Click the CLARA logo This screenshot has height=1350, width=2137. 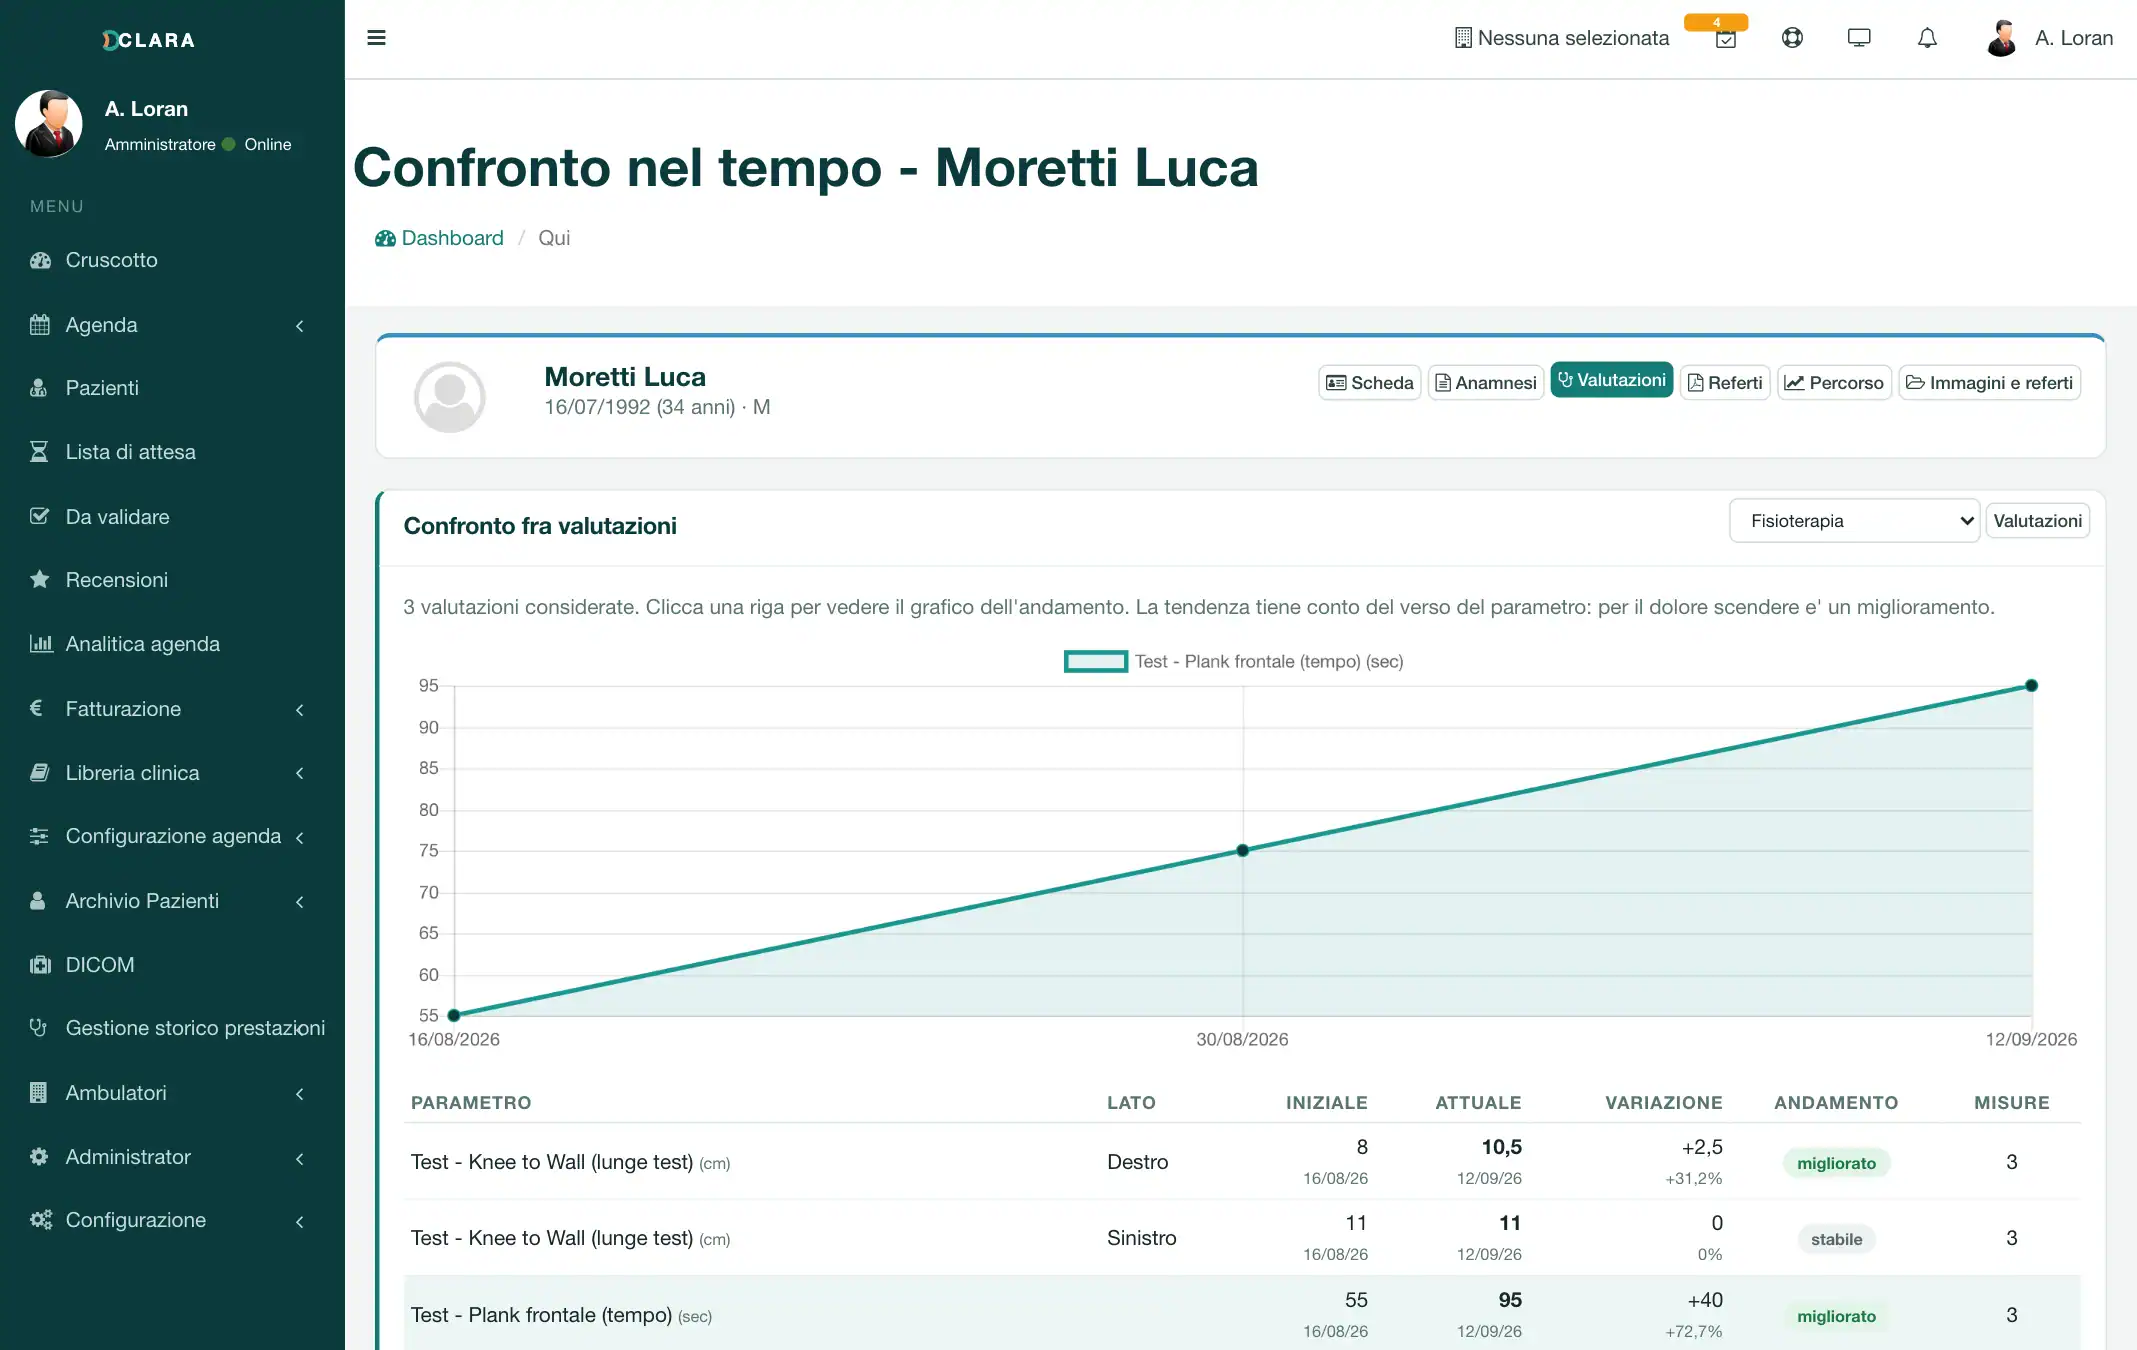coord(148,40)
